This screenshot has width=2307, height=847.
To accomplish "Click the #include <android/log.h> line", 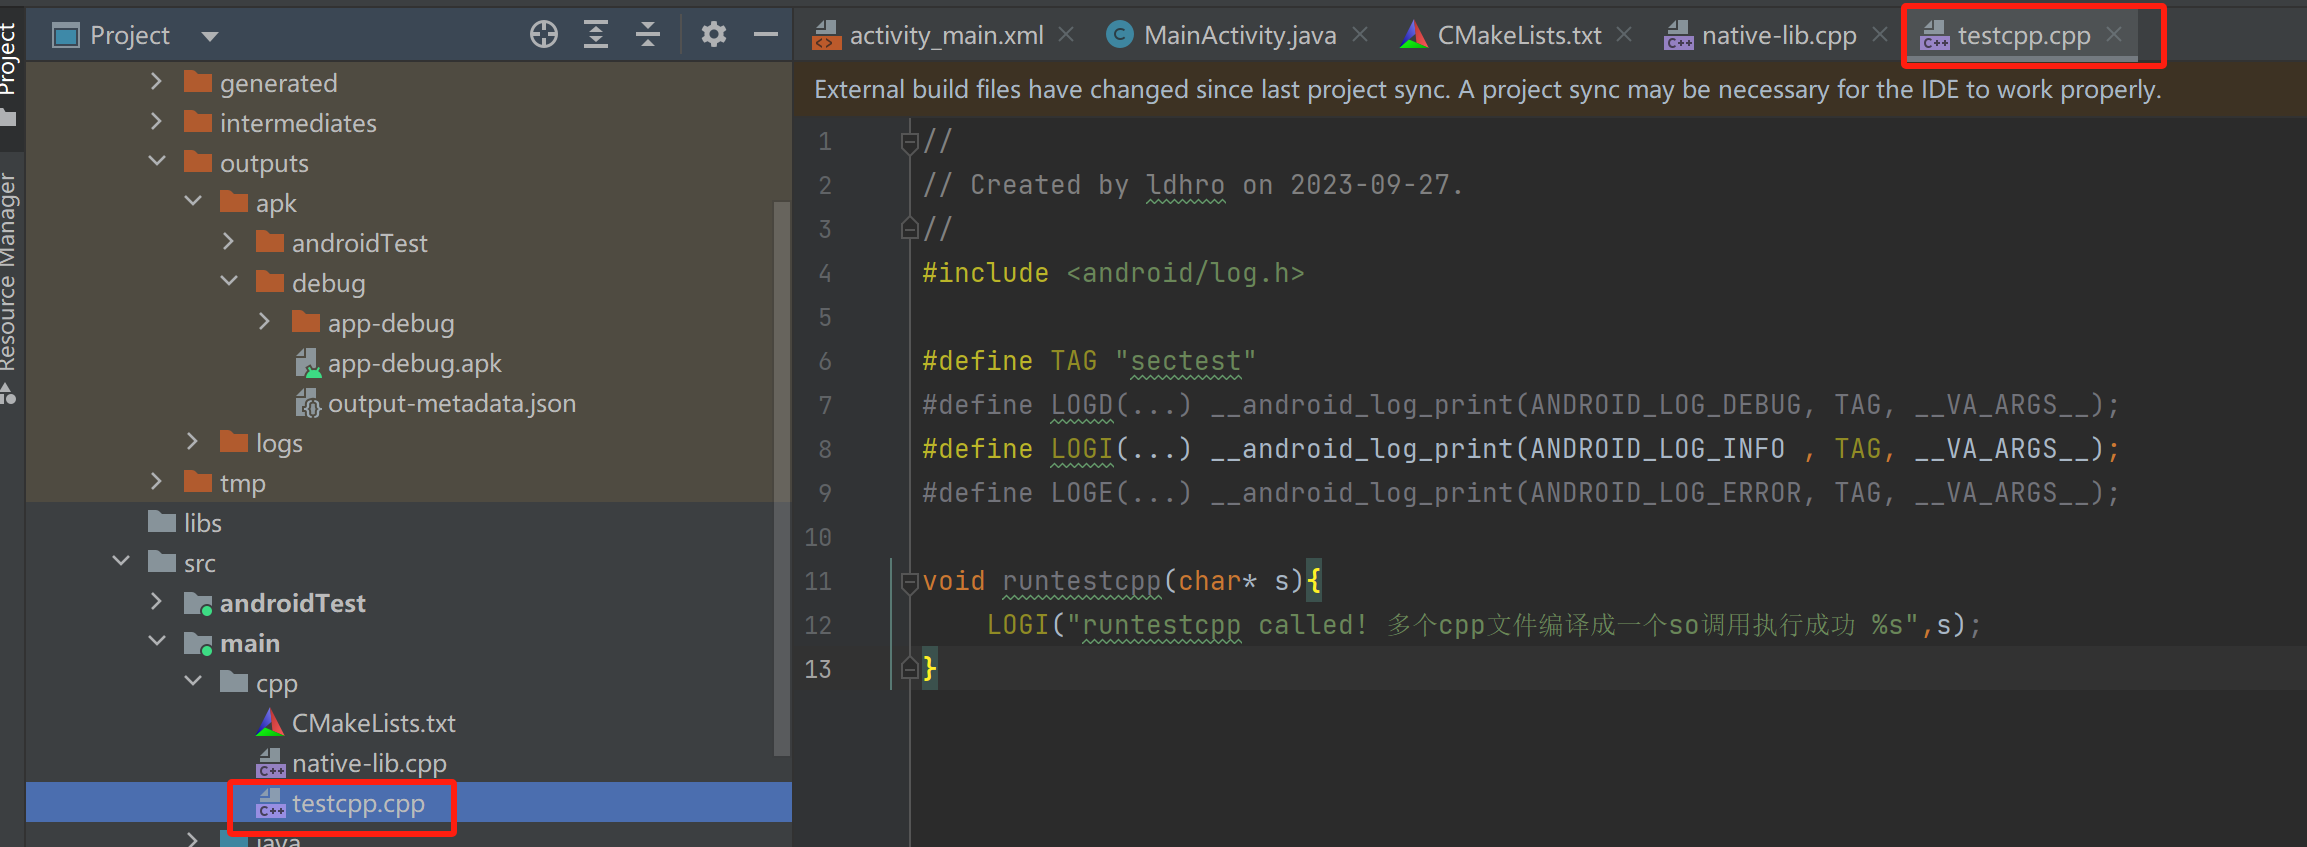I will pos(1113,273).
